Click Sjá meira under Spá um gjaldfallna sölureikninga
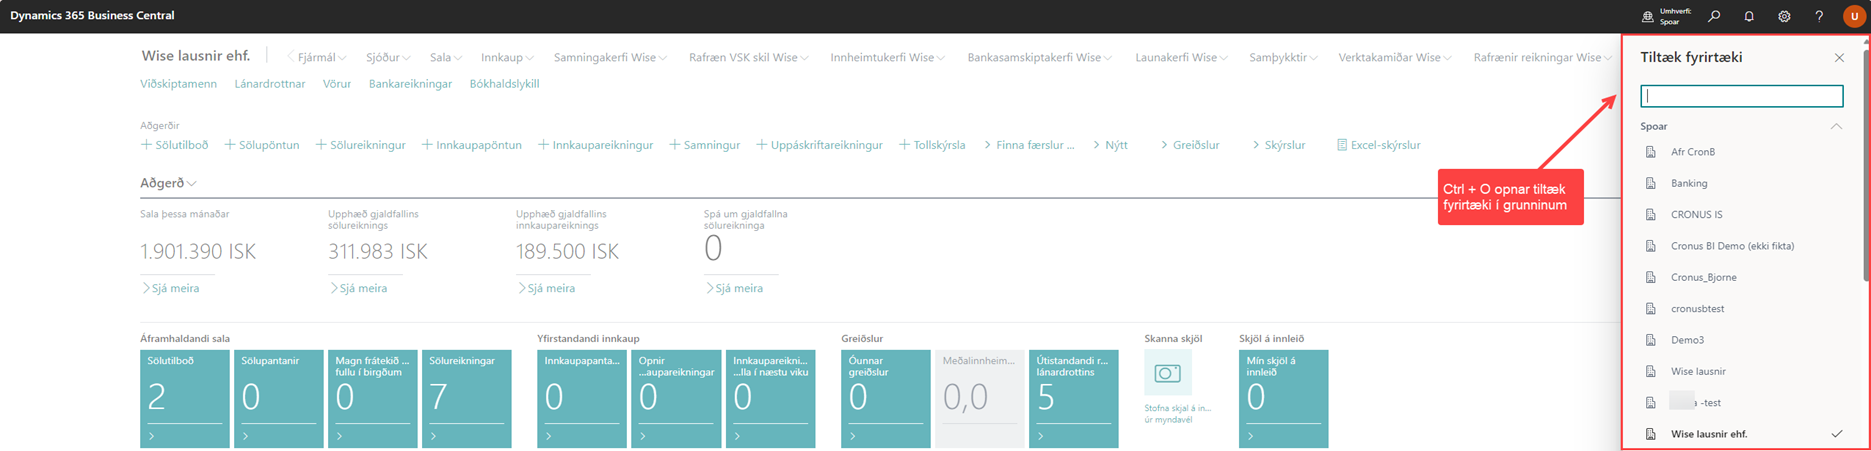1871x451 pixels. 735,288
